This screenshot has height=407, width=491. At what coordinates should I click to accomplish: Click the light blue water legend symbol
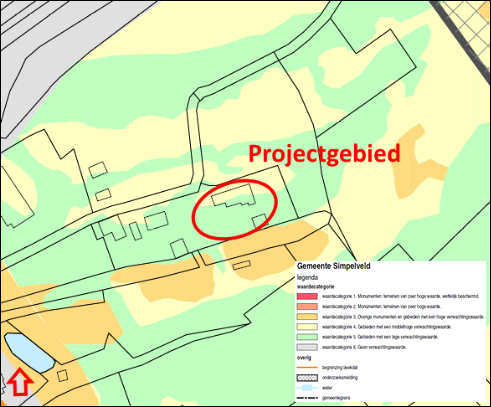[307, 388]
